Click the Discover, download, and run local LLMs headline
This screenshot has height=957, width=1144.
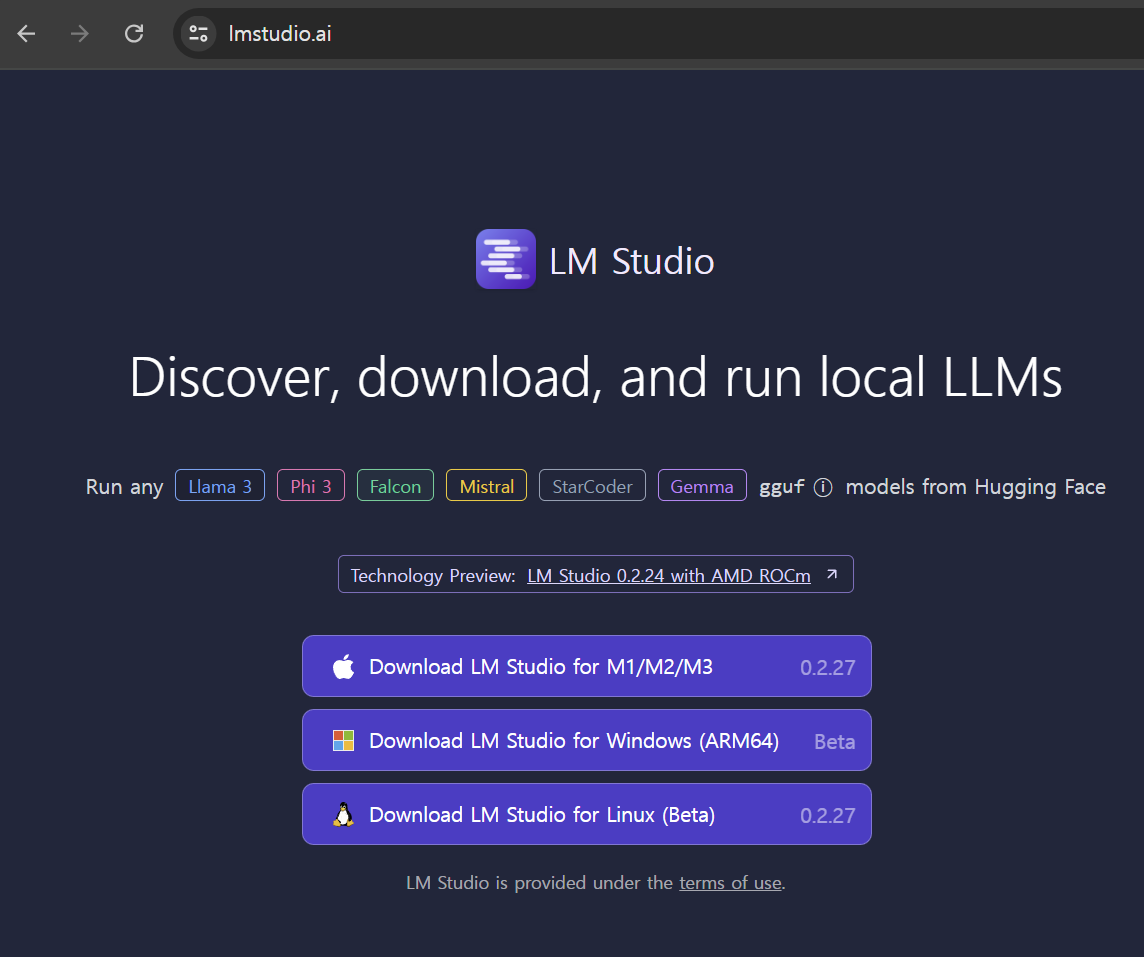click(595, 377)
